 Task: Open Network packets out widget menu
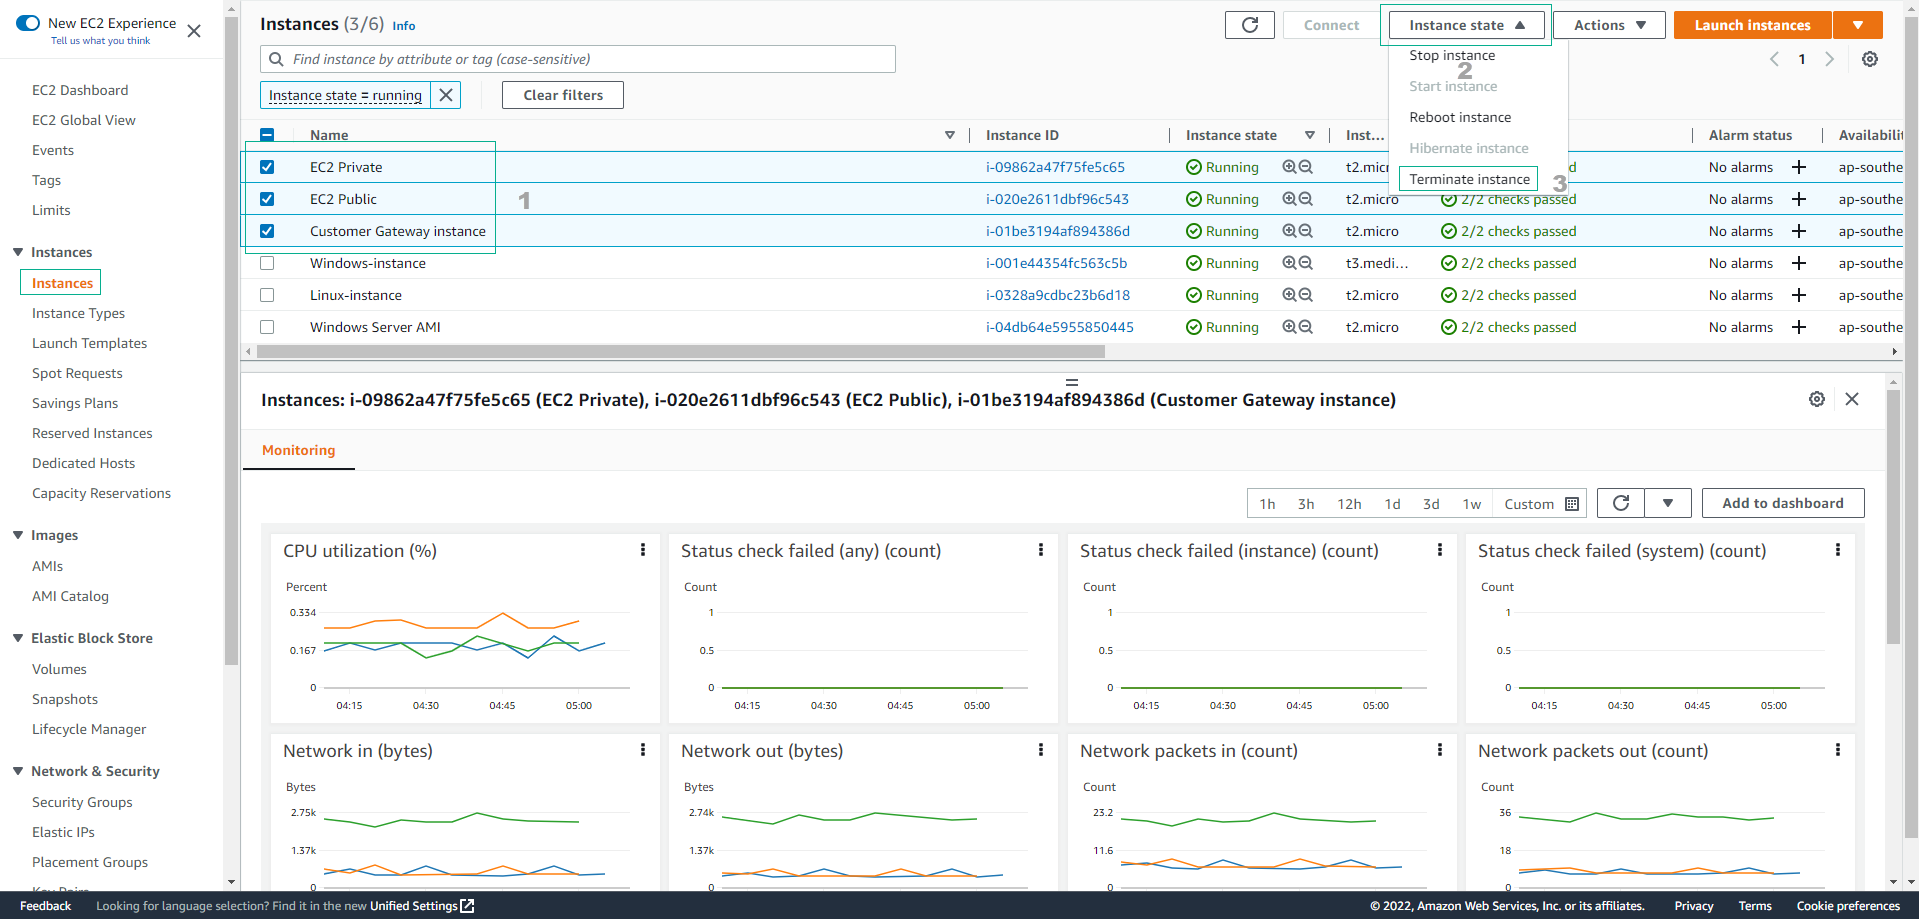1838,750
